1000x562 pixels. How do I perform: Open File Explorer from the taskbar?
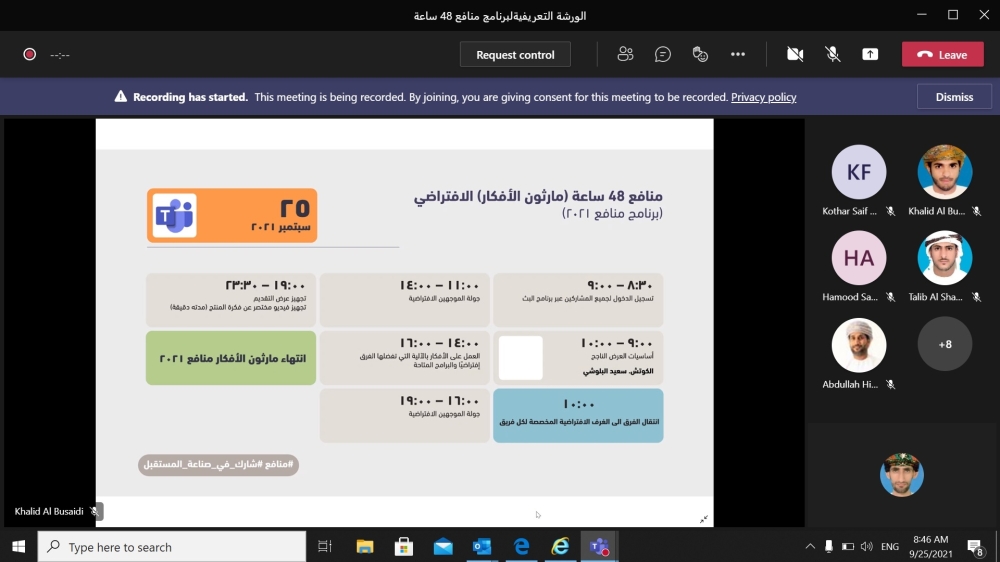(x=365, y=547)
